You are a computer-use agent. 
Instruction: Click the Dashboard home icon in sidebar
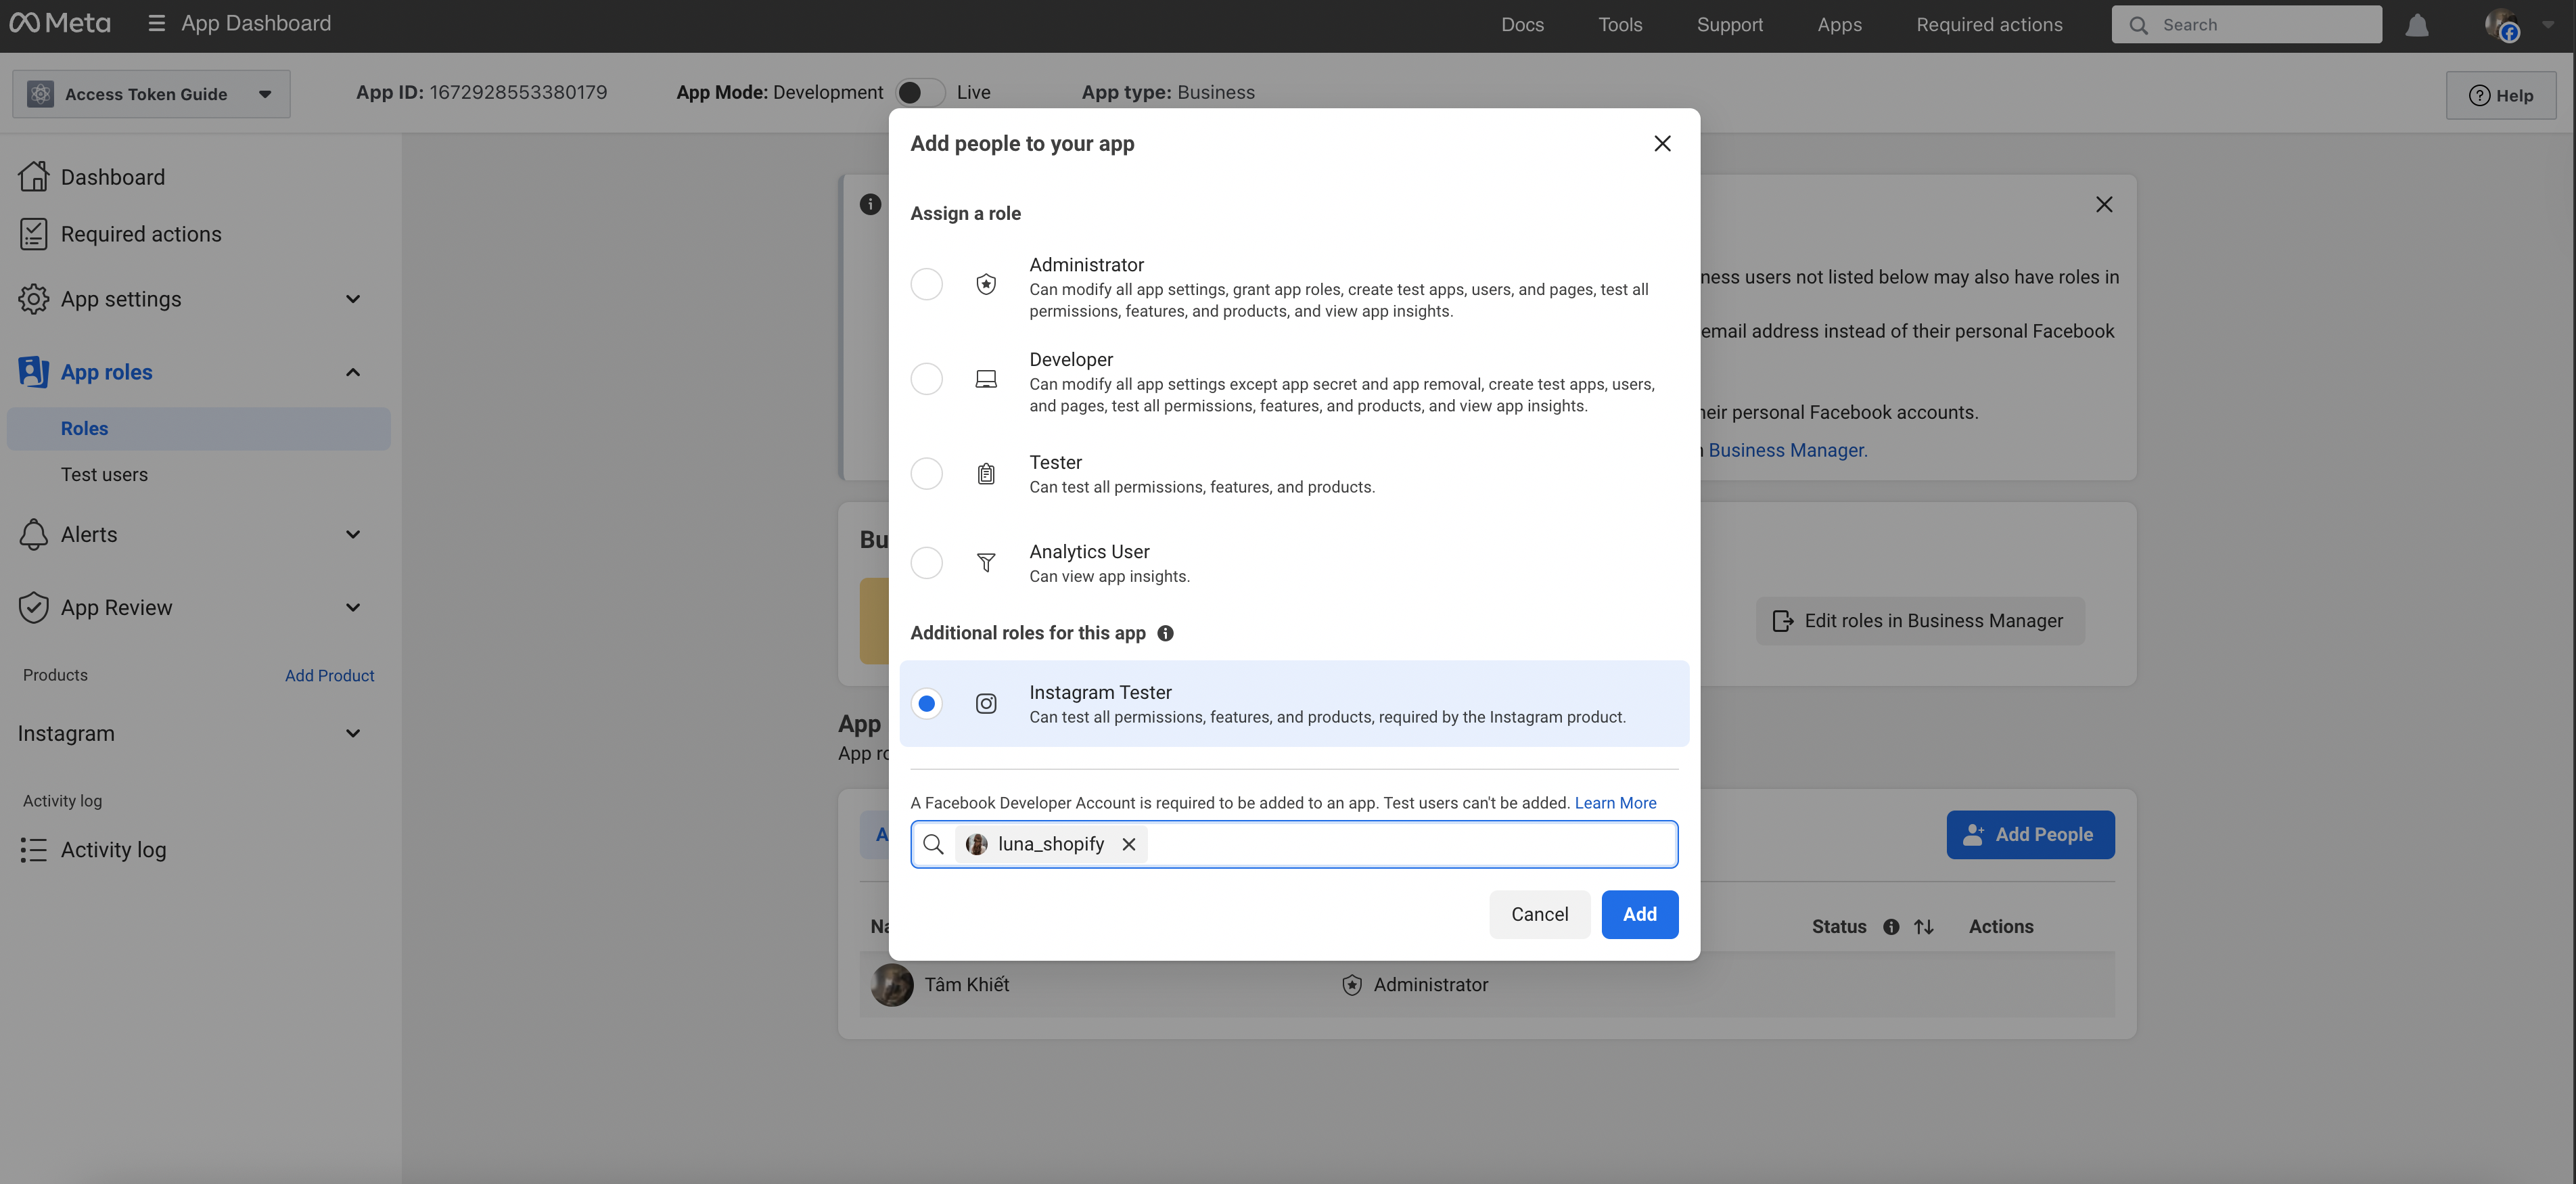[x=33, y=177]
